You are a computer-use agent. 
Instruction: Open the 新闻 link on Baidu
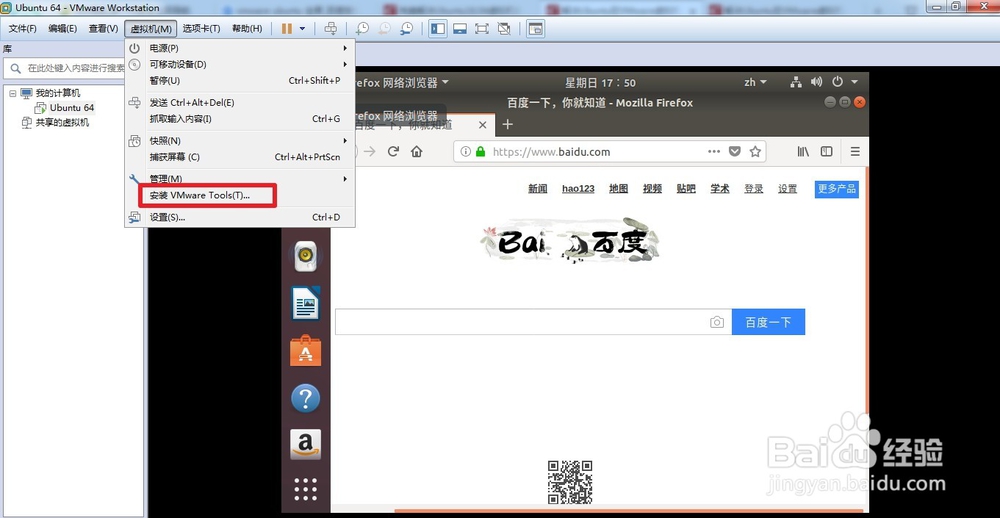click(538, 189)
